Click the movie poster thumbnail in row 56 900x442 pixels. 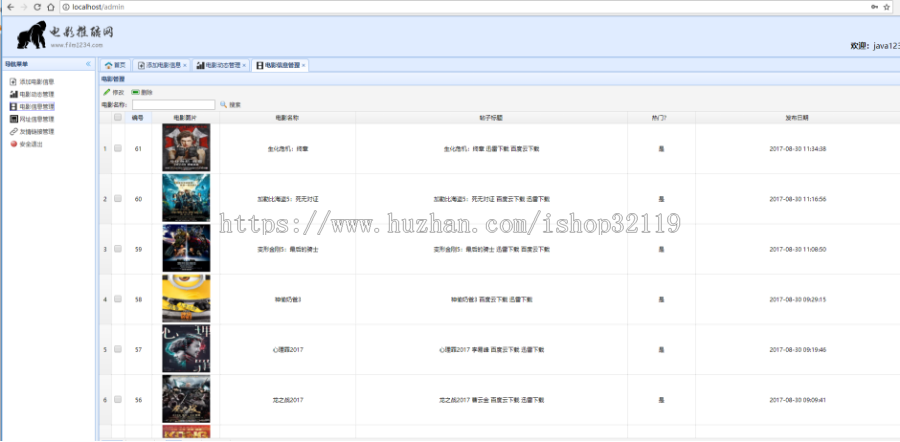pos(186,399)
